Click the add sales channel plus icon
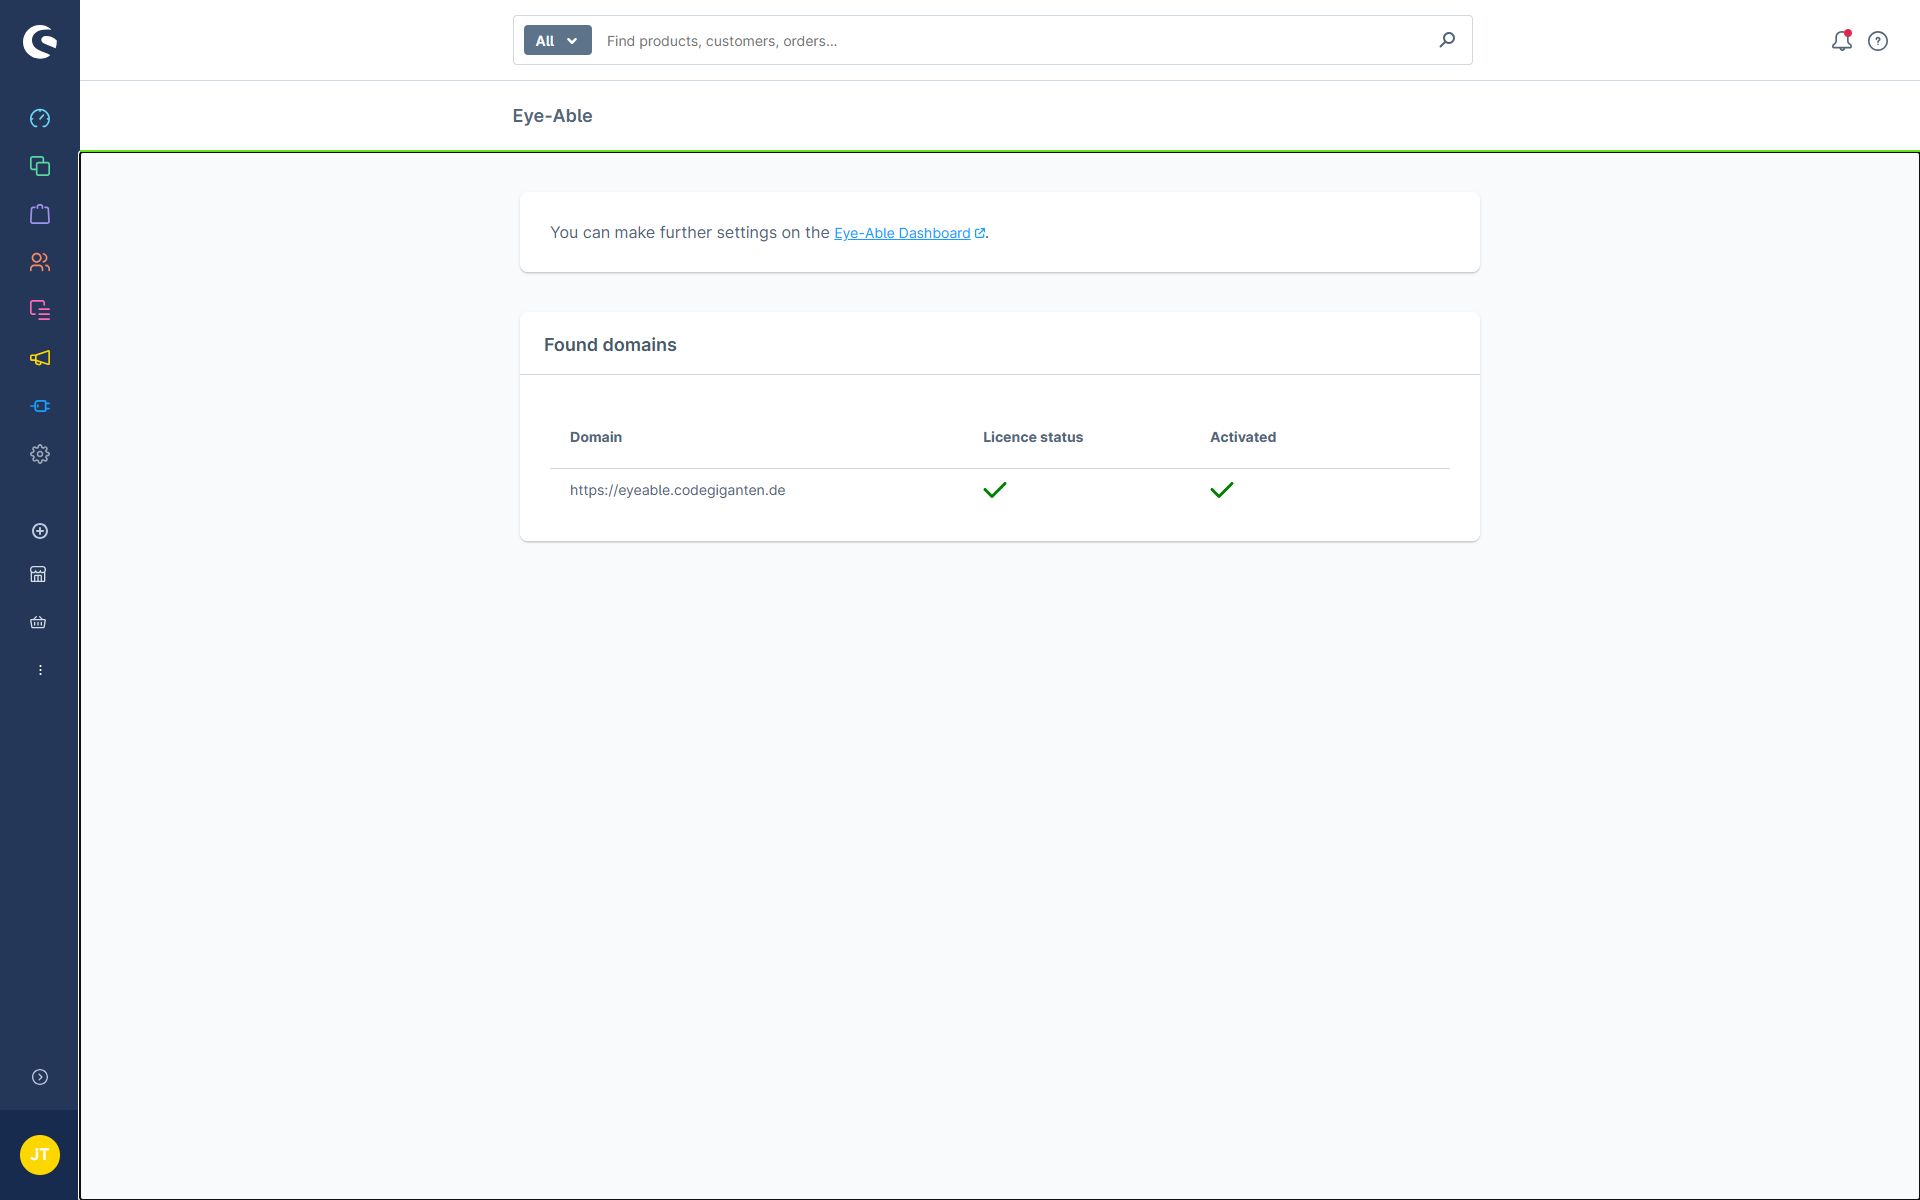Image resolution: width=1920 pixels, height=1200 pixels. (x=40, y=531)
